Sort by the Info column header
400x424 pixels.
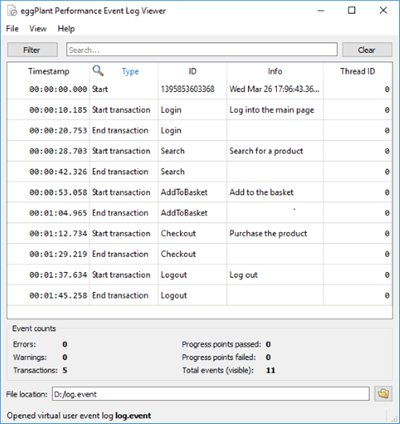click(275, 71)
